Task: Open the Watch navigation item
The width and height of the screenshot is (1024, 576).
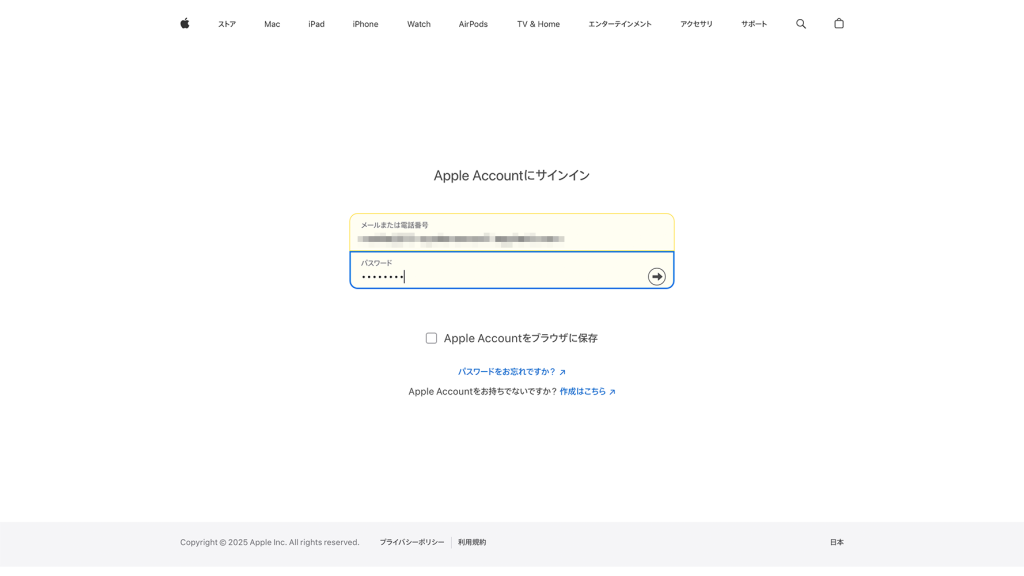Action: pyautogui.click(x=419, y=24)
